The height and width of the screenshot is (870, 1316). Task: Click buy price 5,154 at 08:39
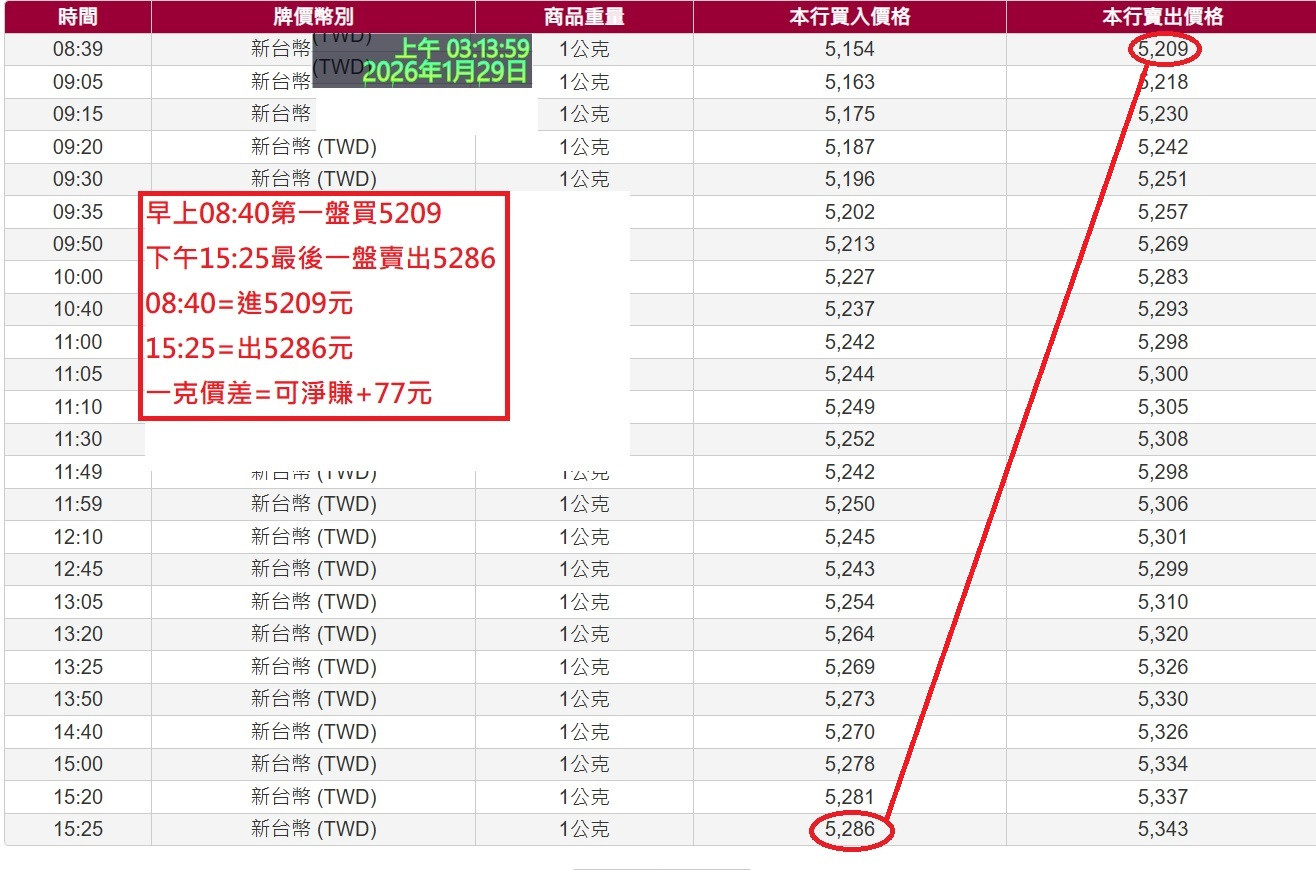(x=850, y=49)
